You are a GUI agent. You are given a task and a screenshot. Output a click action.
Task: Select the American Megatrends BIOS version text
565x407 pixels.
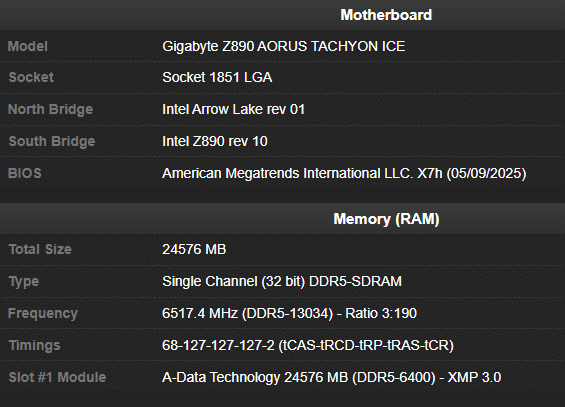[x=344, y=173]
